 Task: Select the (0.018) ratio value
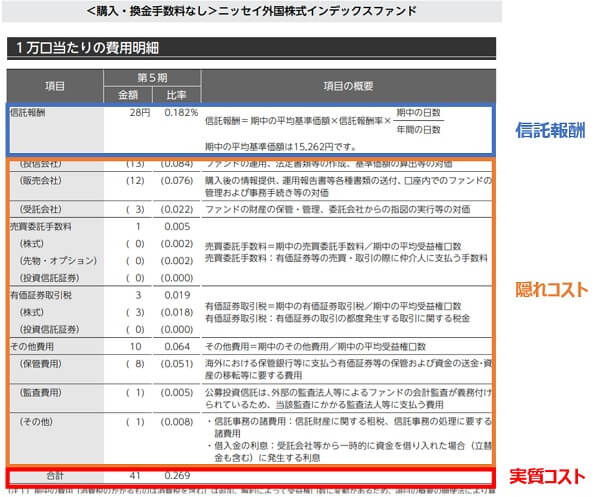[x=177, y=312]
